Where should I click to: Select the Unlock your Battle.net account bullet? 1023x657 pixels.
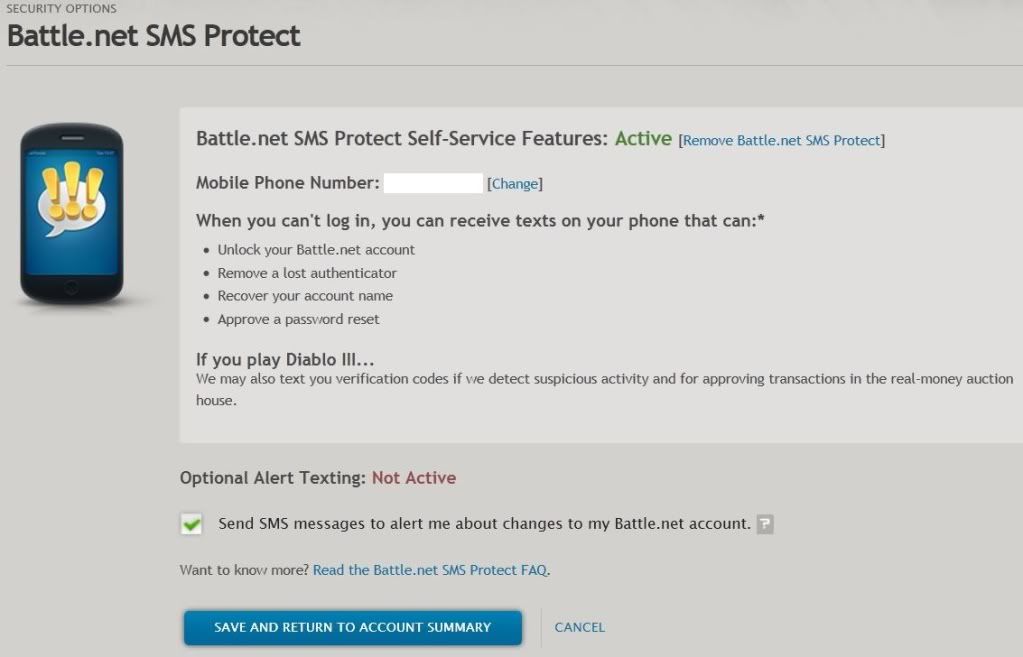(x=316, y=250)
